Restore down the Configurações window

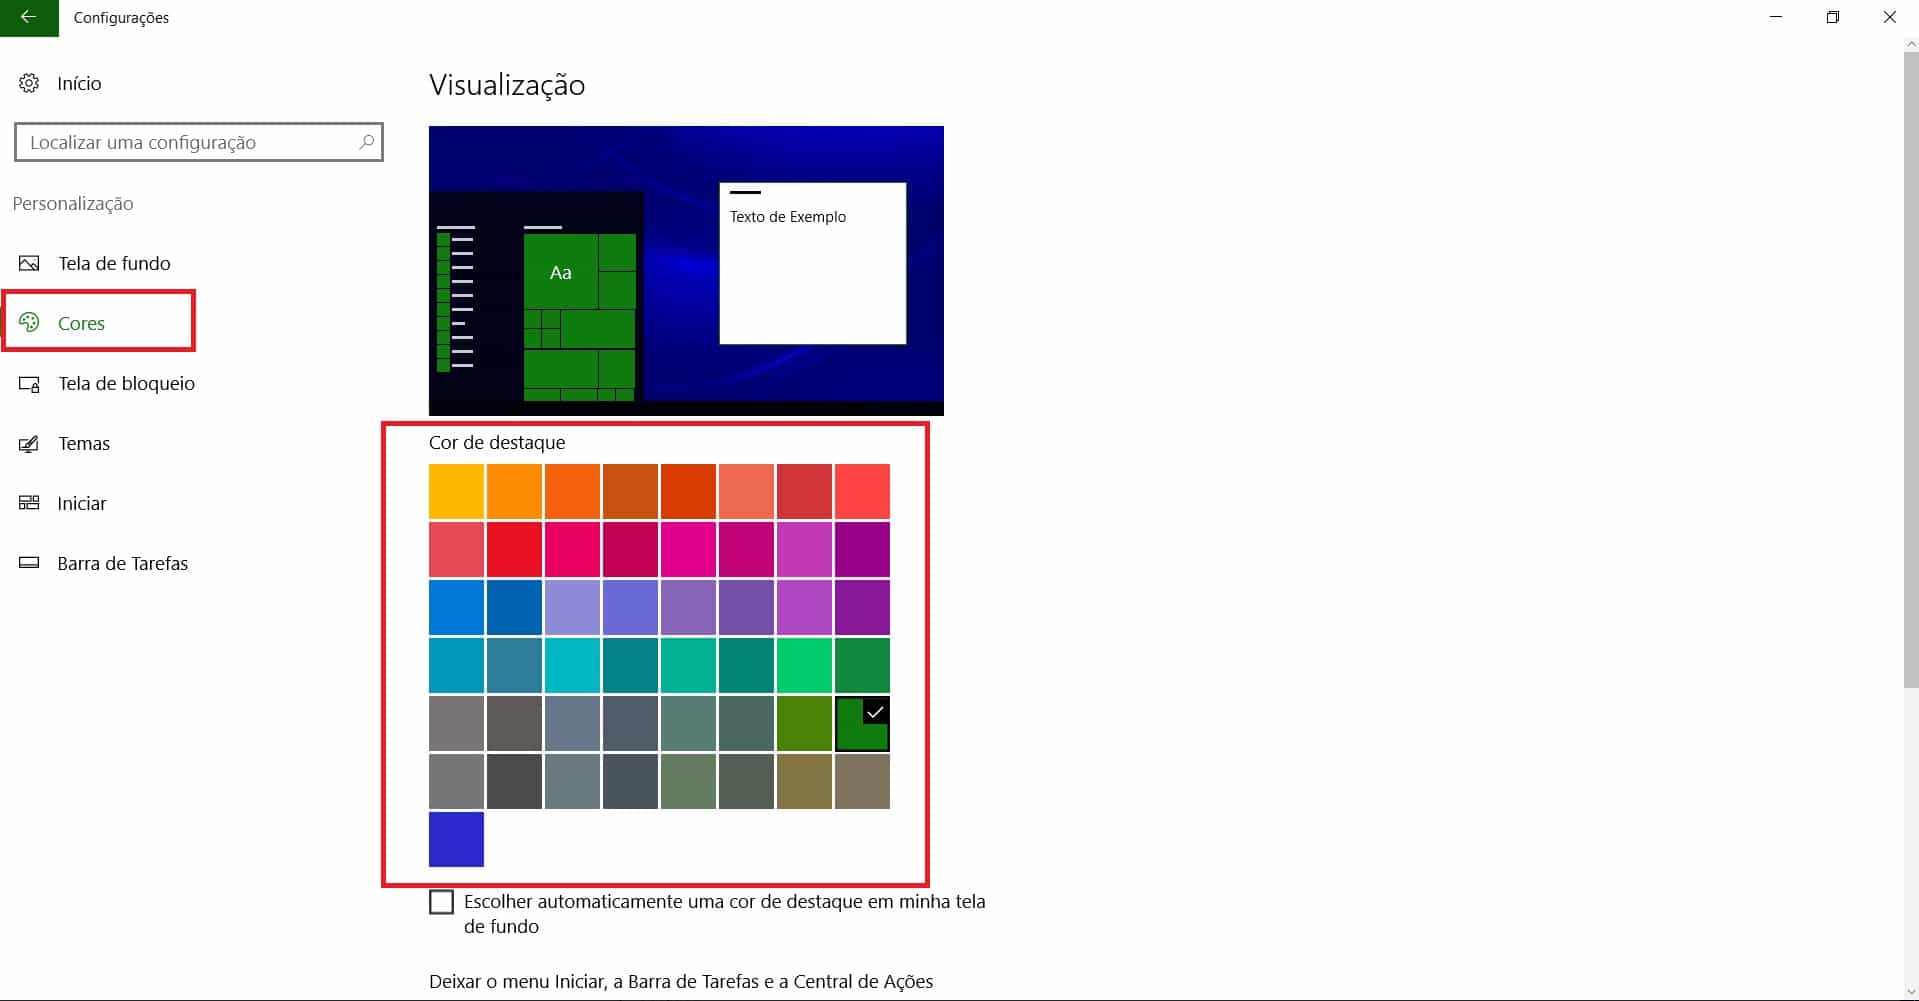pyautogui.click(x=1833, y=17)
